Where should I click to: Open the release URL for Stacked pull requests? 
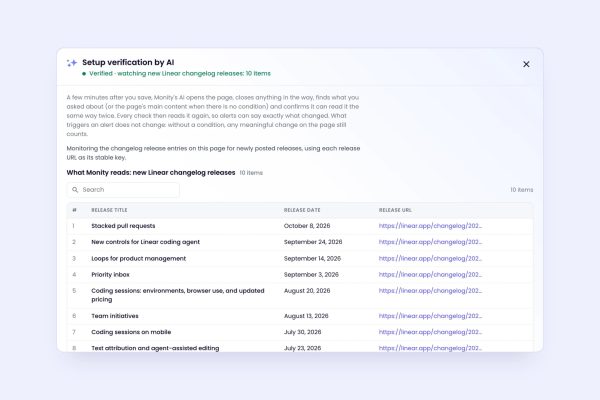tap(430, 226)
